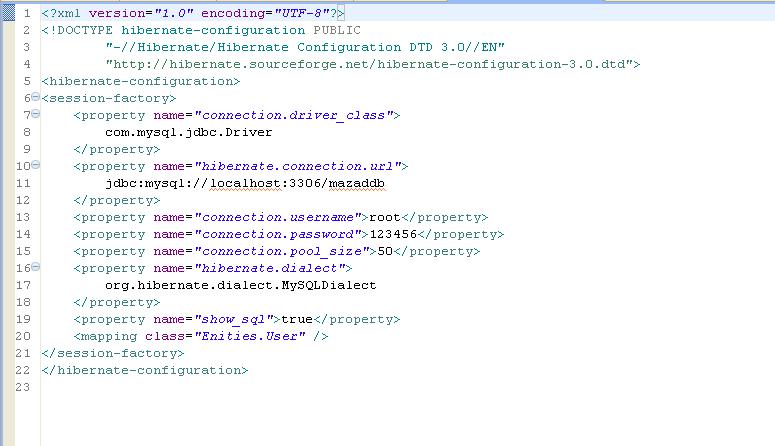This screenshot has height=446, width=775.
Task: Collapse the session-factory fold on line 6
Action: tap(36, 97)
